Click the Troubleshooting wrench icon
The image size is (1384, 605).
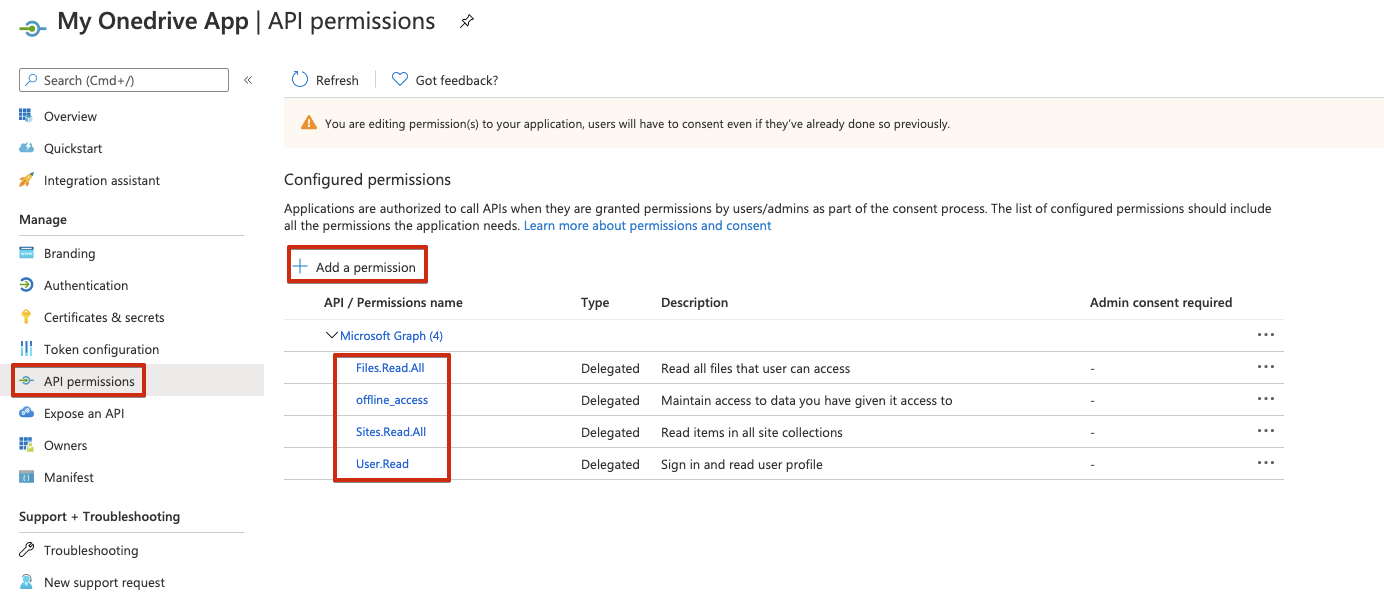point(26,550)
